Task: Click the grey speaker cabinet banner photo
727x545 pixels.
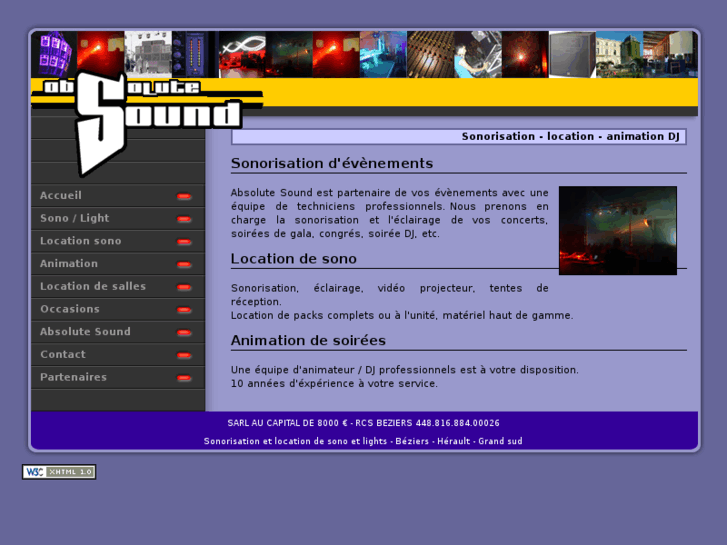Action: coord(572,54)
